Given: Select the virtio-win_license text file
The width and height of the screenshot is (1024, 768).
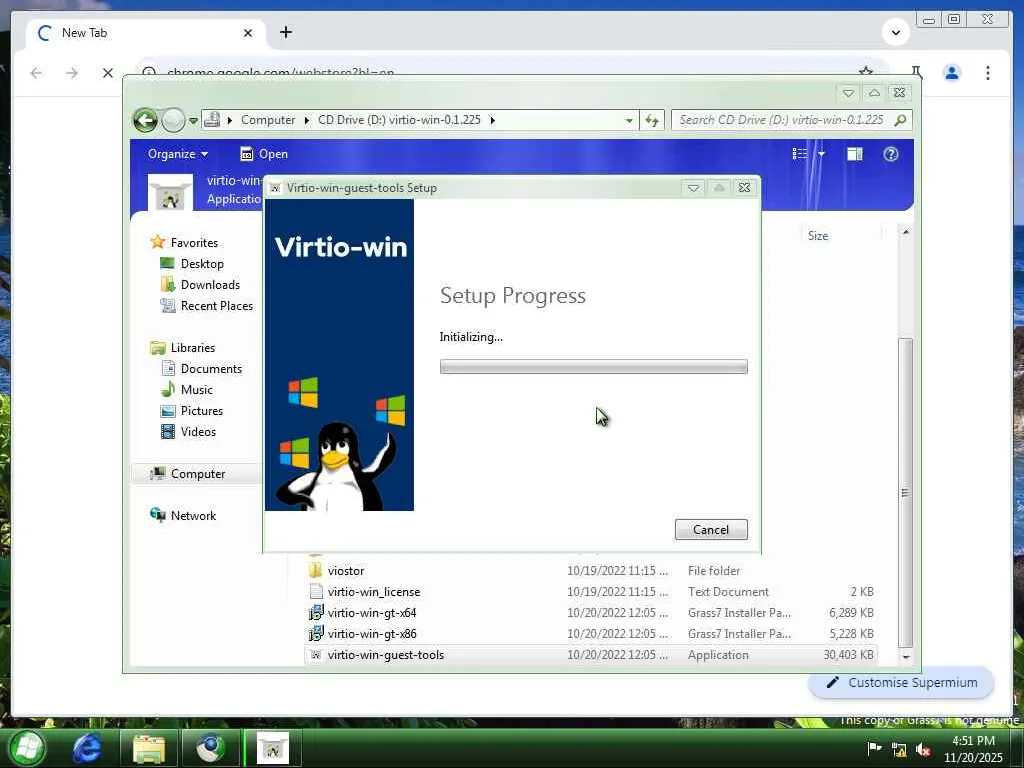Looking at the screenshot, I should pyautogui.click(x=590, y=592).
